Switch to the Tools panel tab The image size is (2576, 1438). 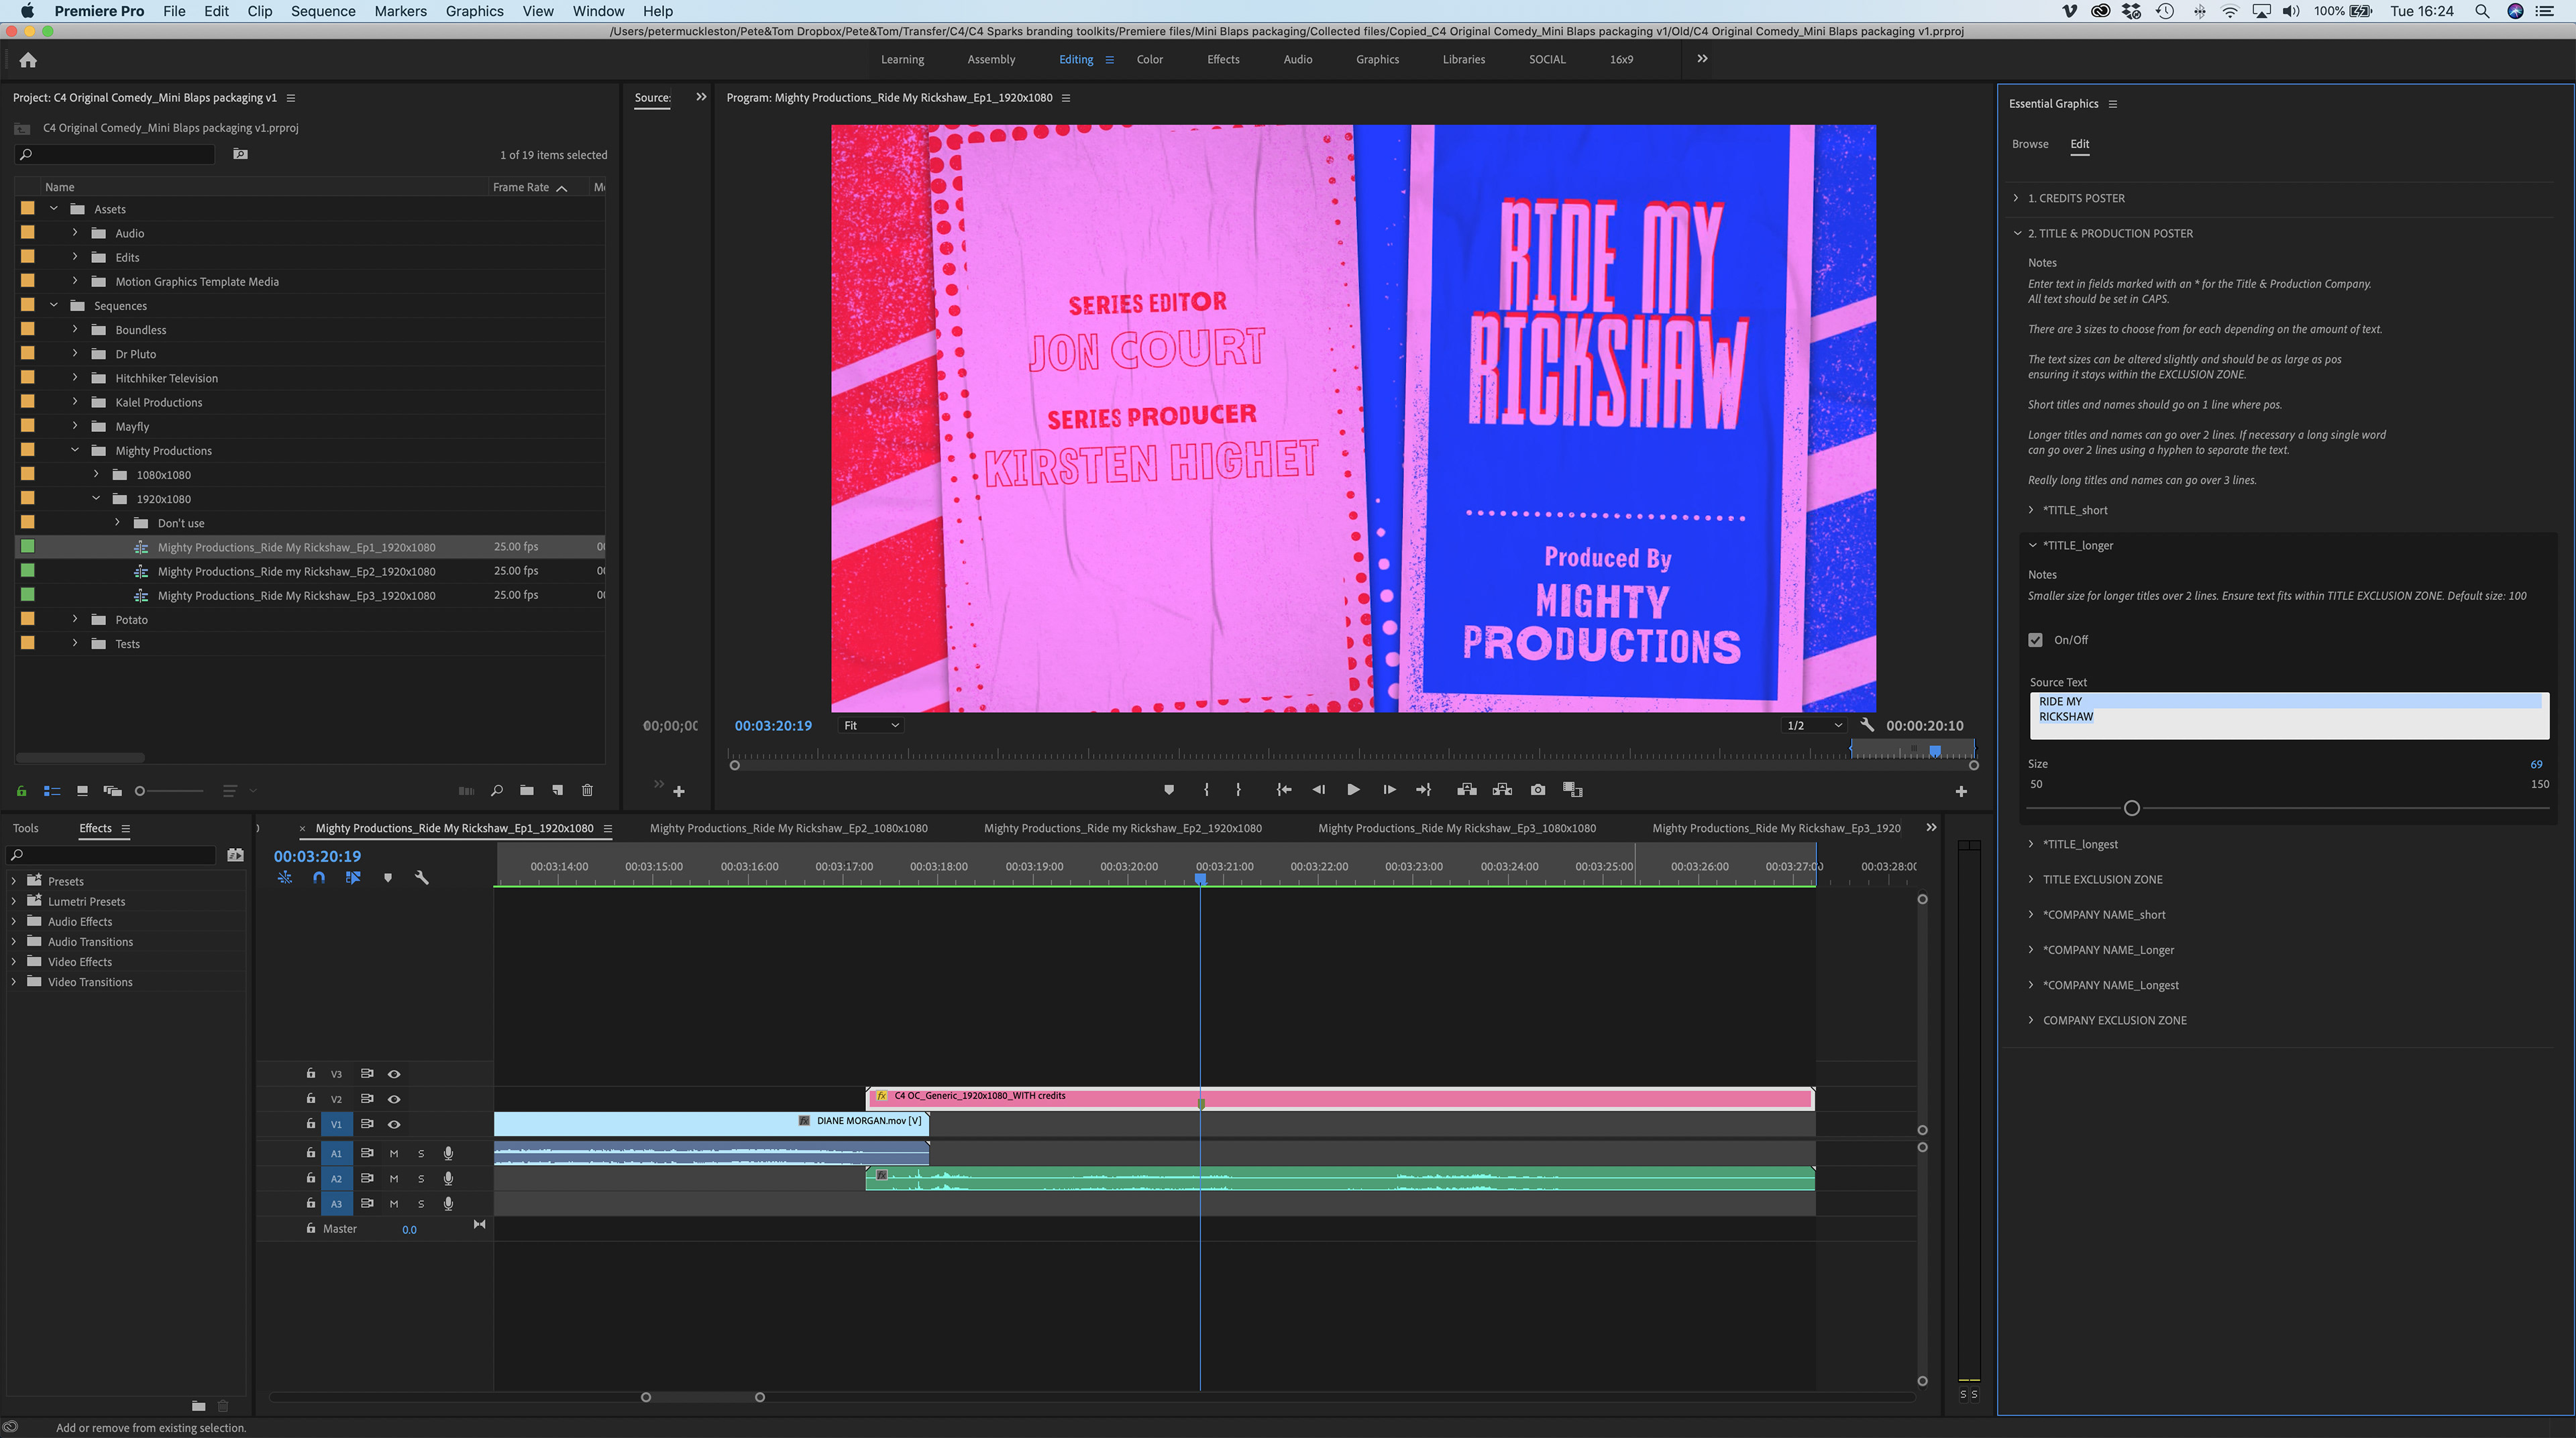point(26,828)
